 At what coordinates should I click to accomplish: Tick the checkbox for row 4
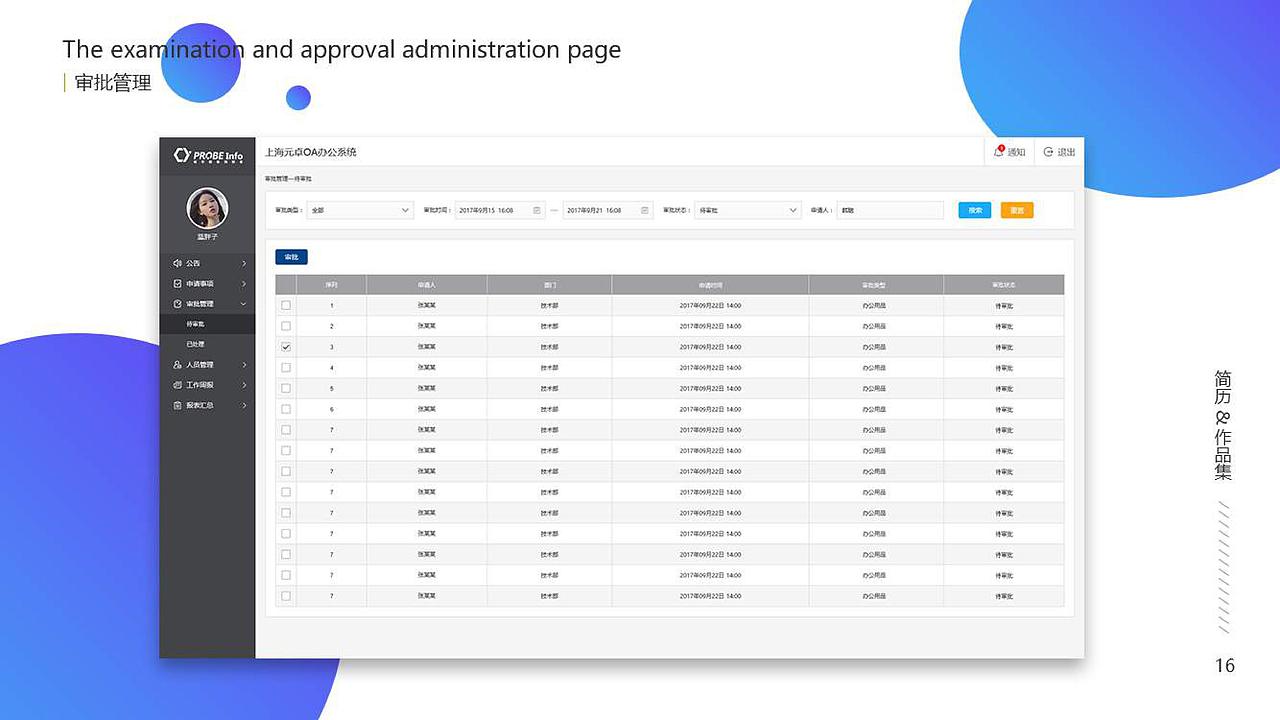286,367
